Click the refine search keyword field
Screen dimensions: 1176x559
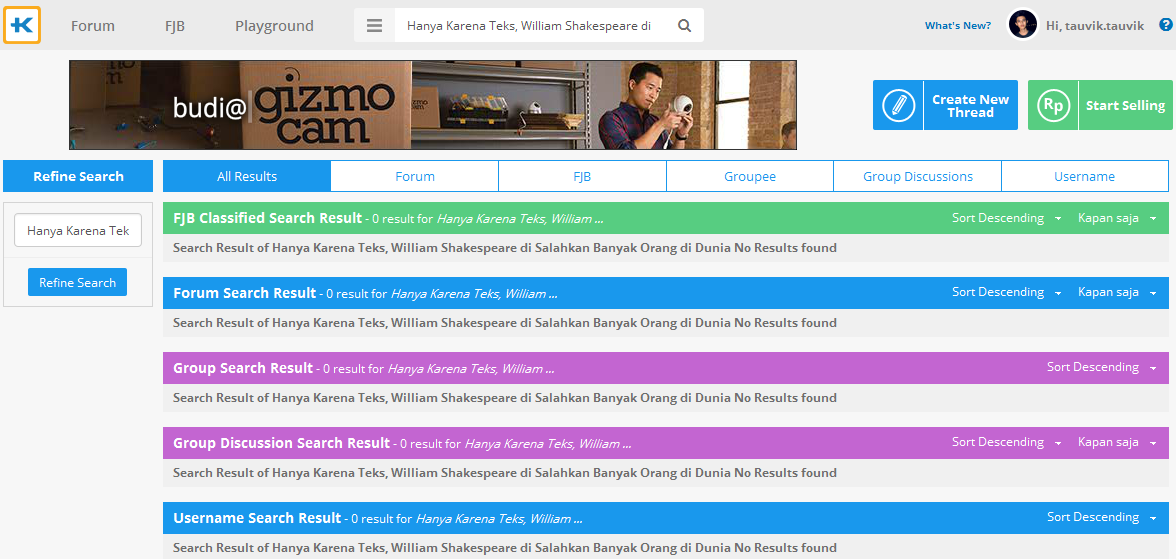coord(78,231)
